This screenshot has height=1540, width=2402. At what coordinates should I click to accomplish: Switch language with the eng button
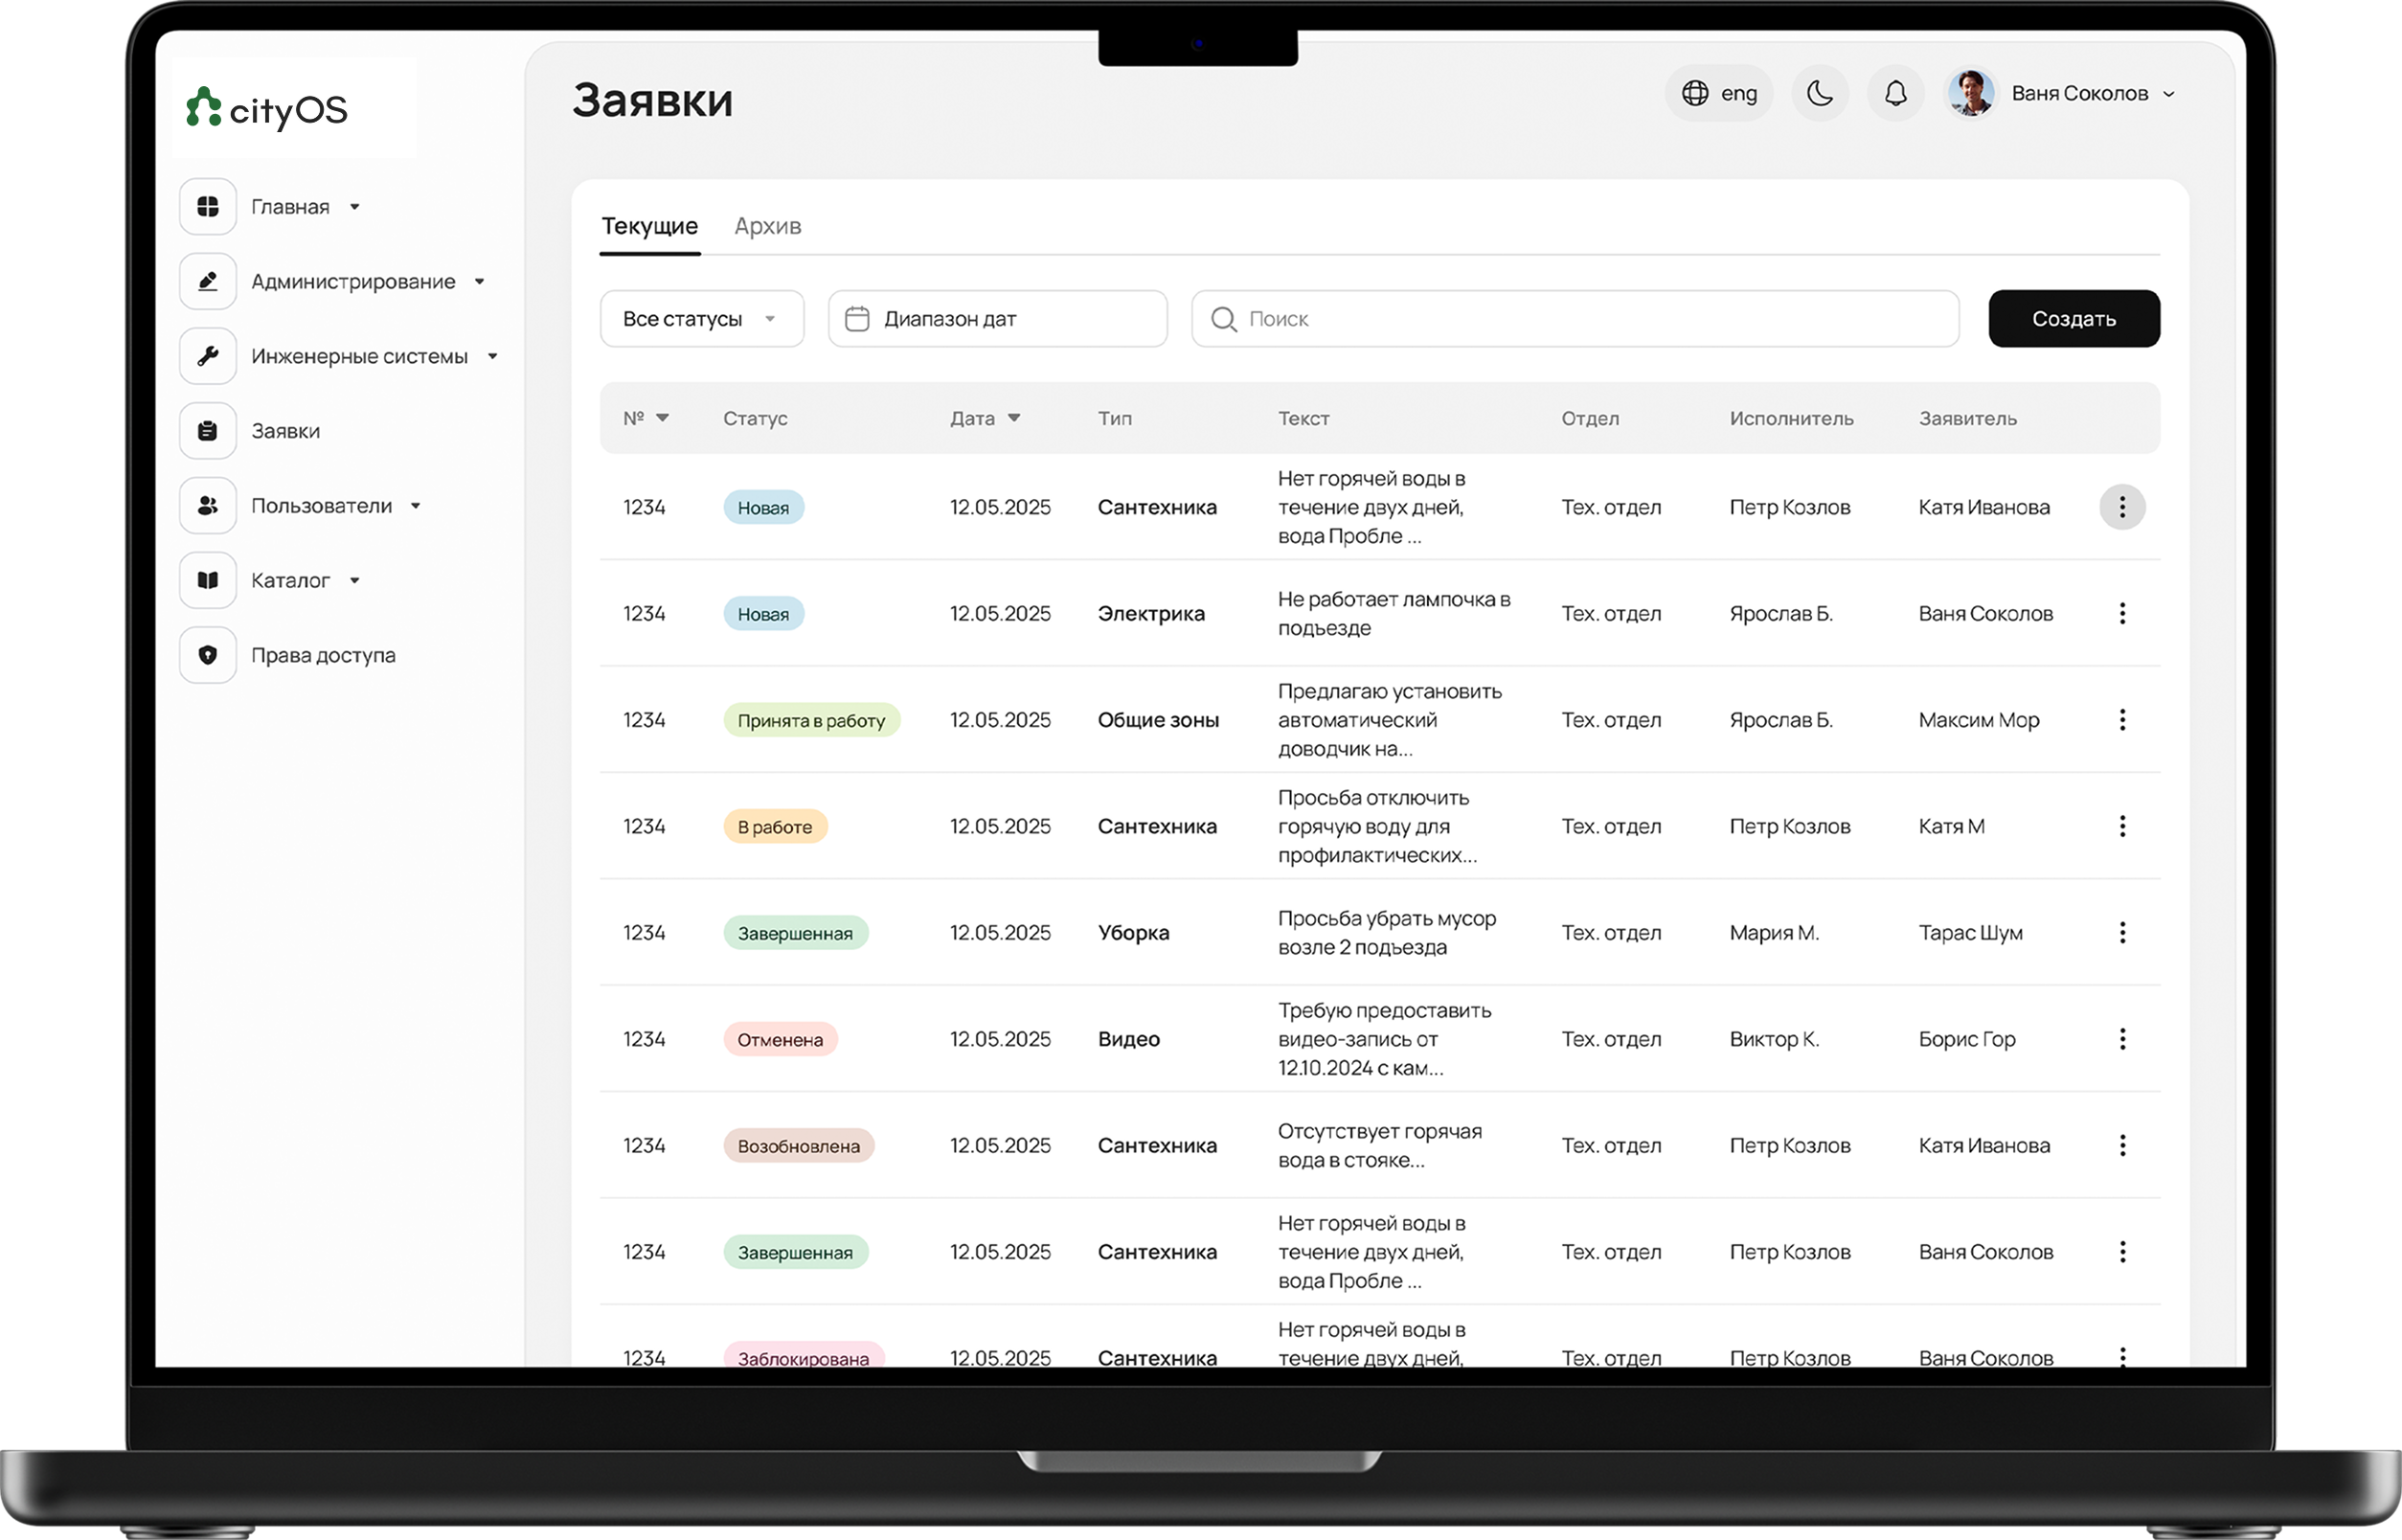point(1719,94)
